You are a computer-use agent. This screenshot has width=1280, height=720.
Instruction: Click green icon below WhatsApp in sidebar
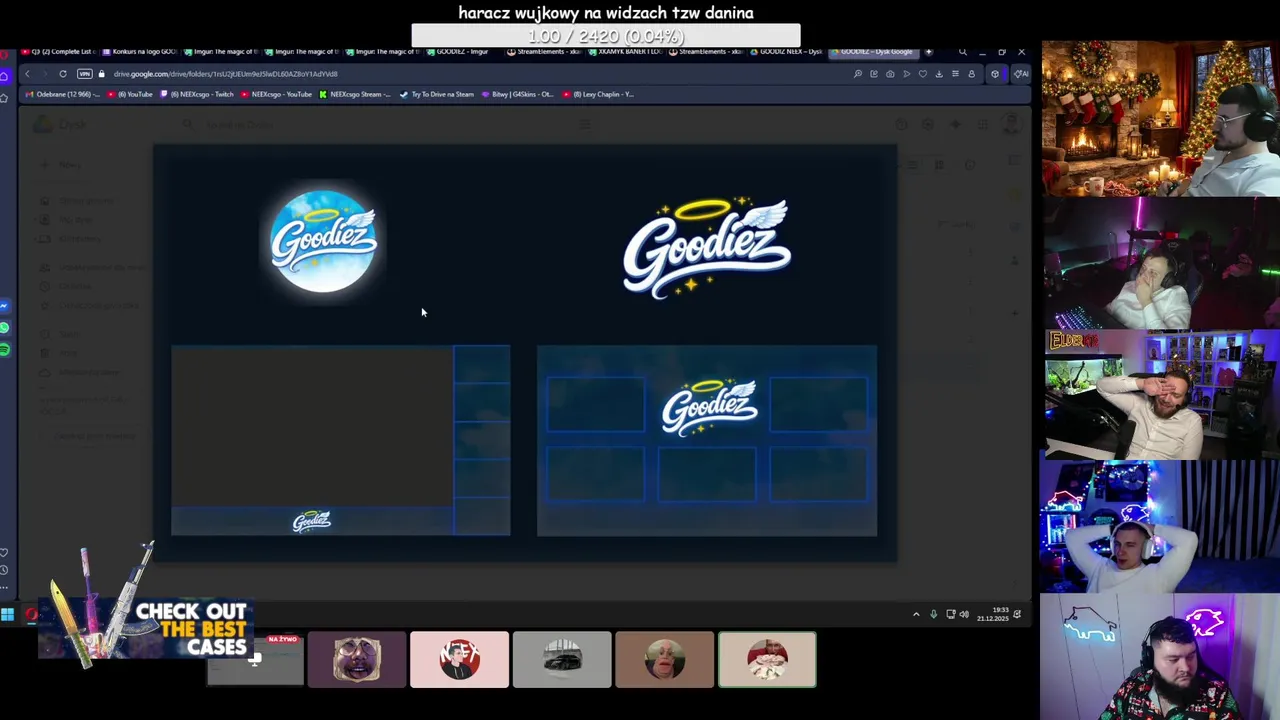[x=5, y=349]
